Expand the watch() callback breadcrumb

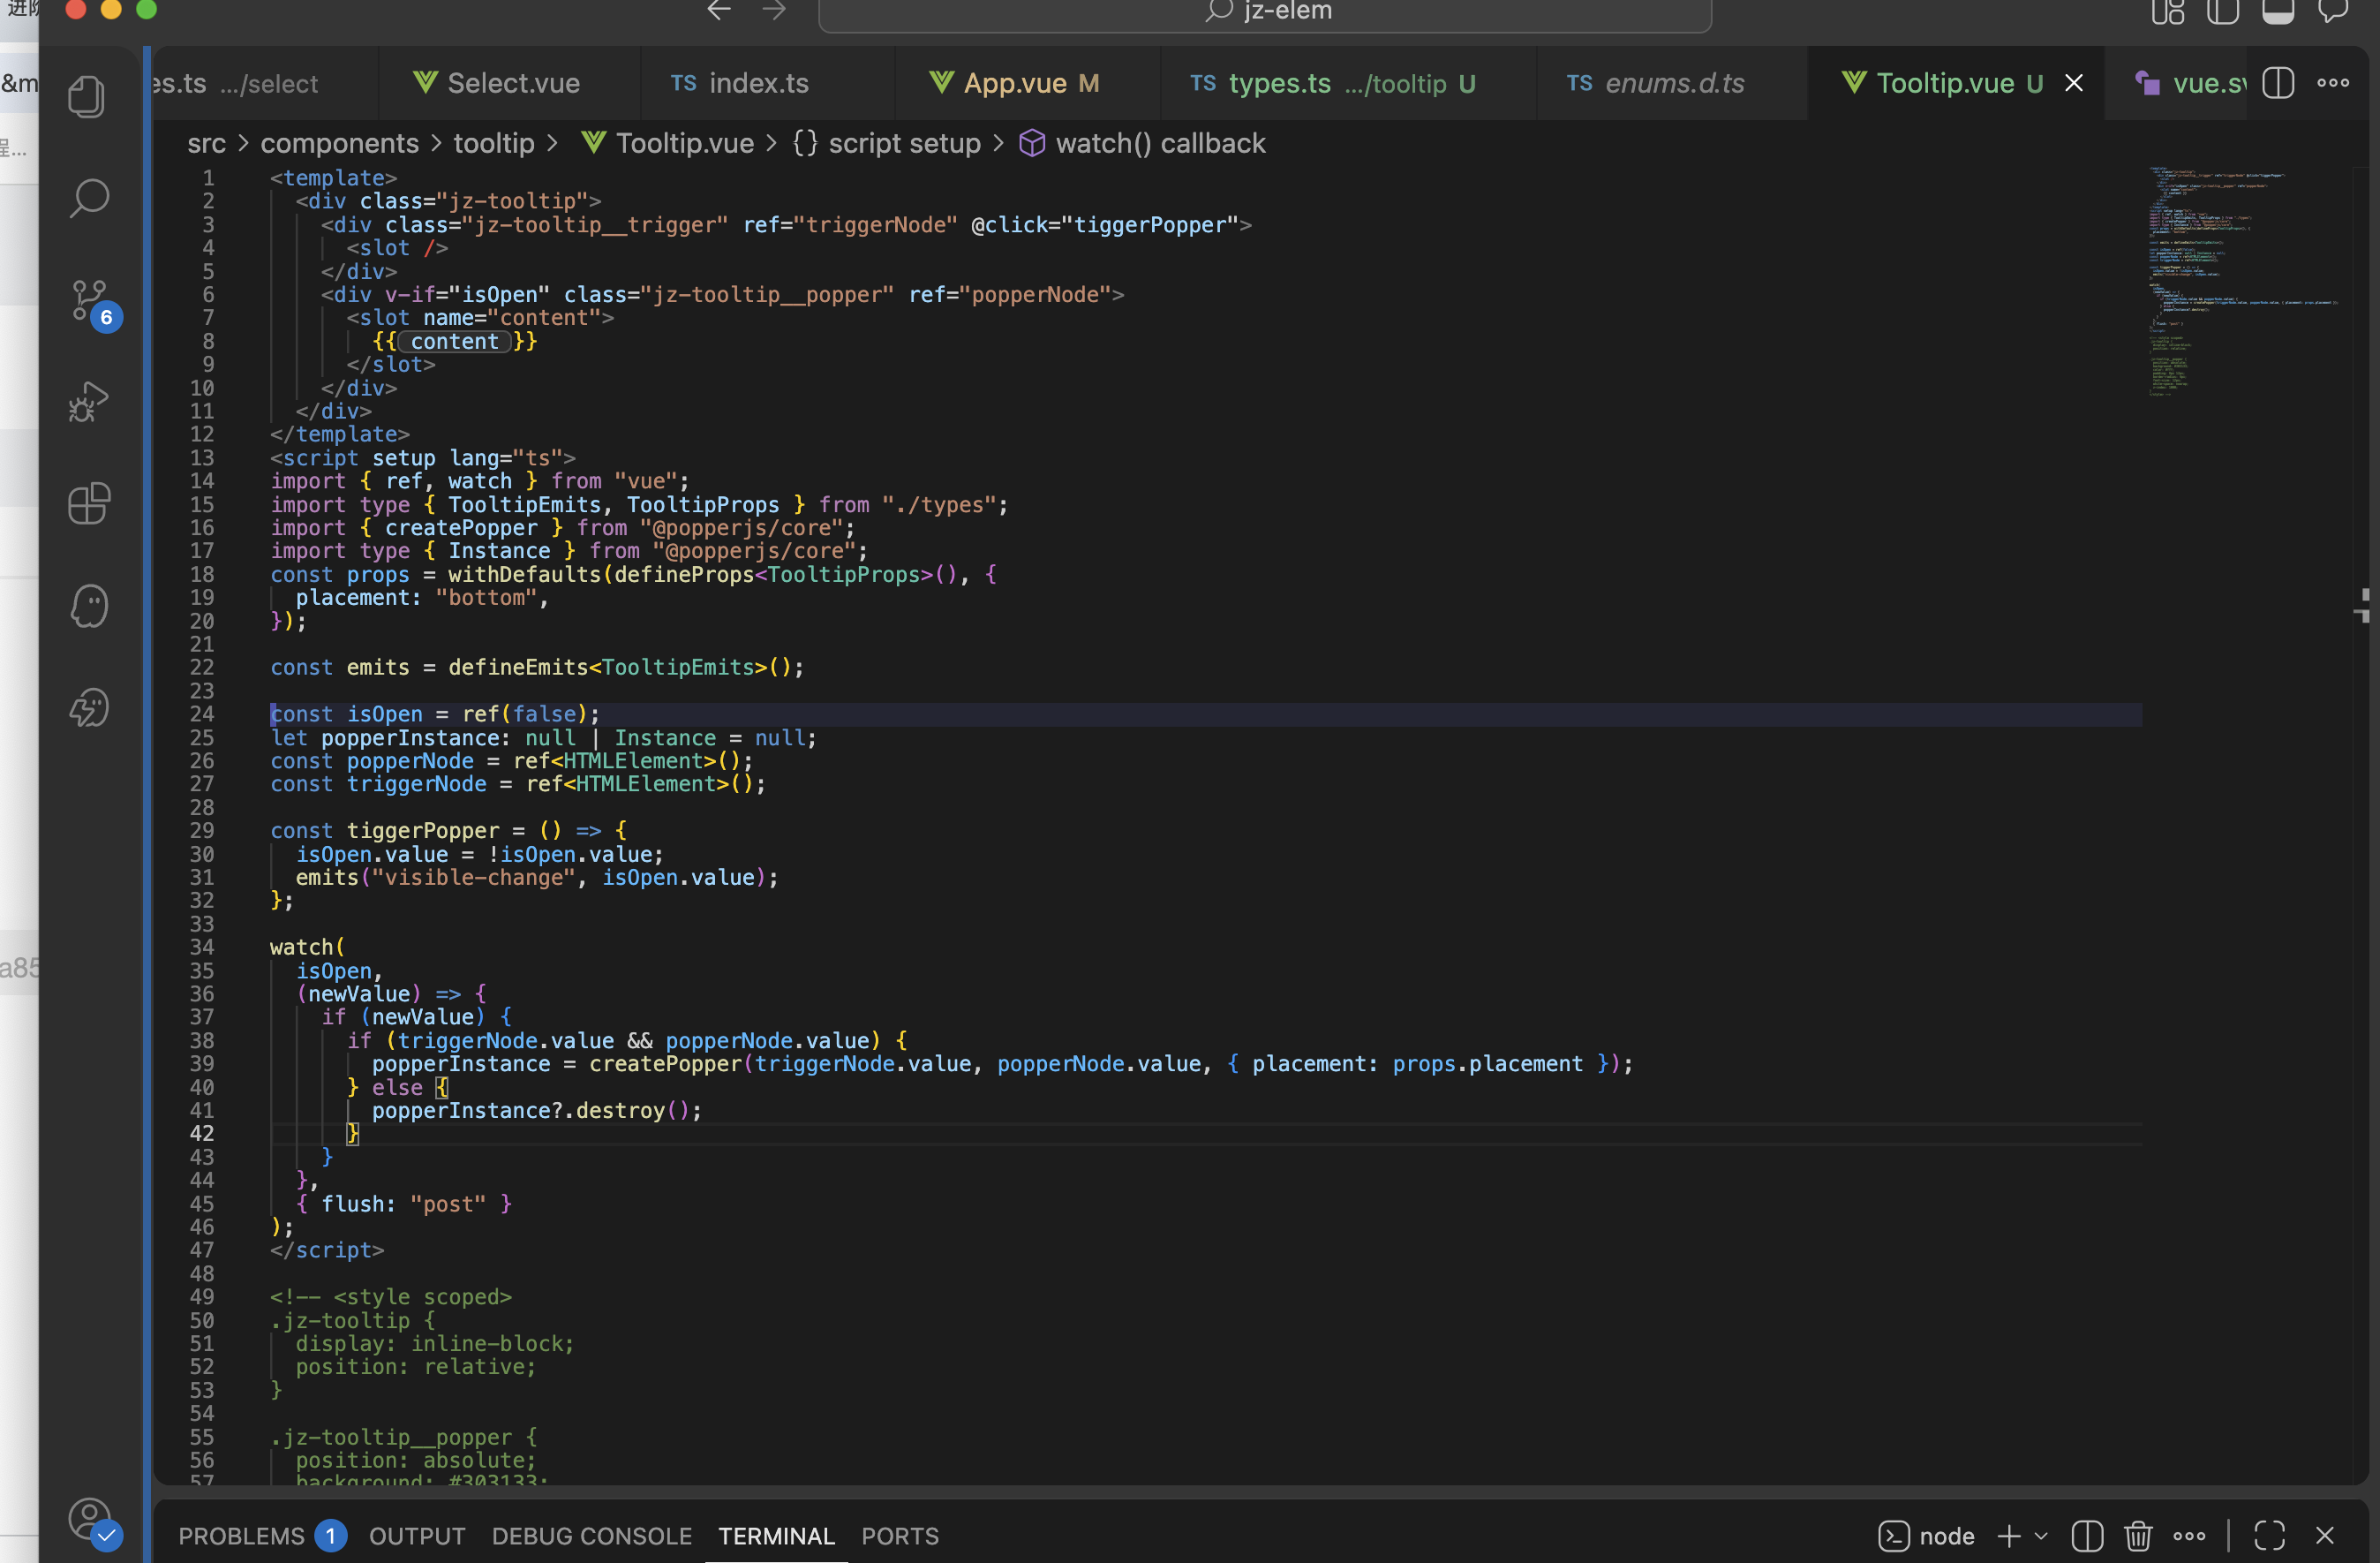click(1159, 144)
